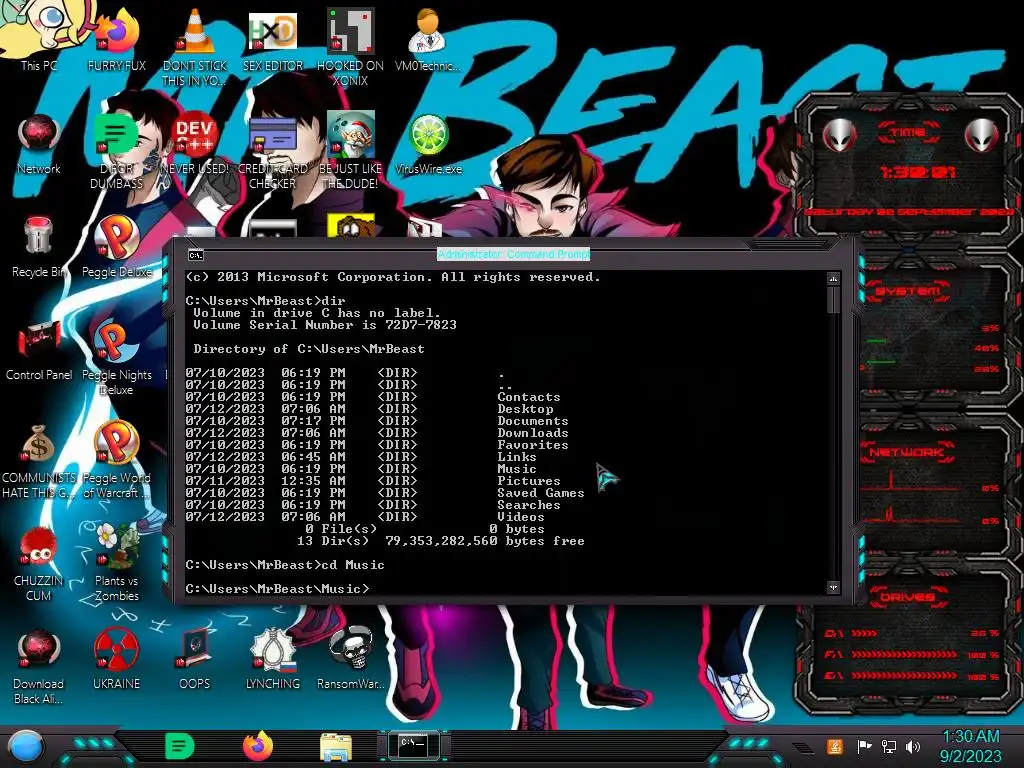
Task: Click the DRIVES widget header
Action: [x=908, y=597]
